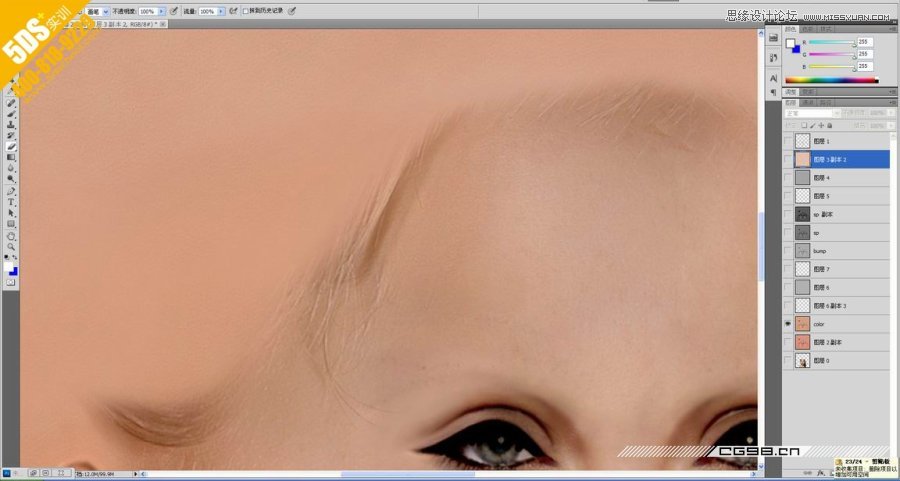900x481 pixels.
Task: Select the Rectangle shape tool
Action: (x=11, y=224)
